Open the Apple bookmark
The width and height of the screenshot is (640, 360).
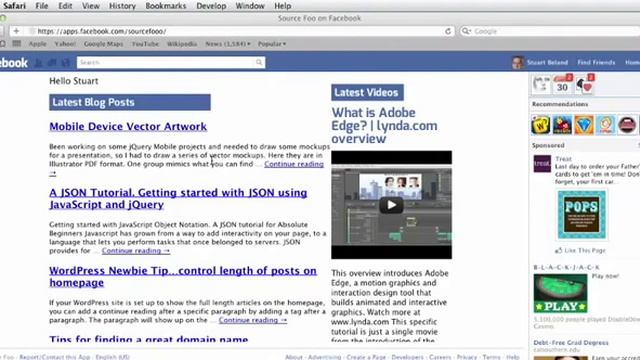pos(38,44)
